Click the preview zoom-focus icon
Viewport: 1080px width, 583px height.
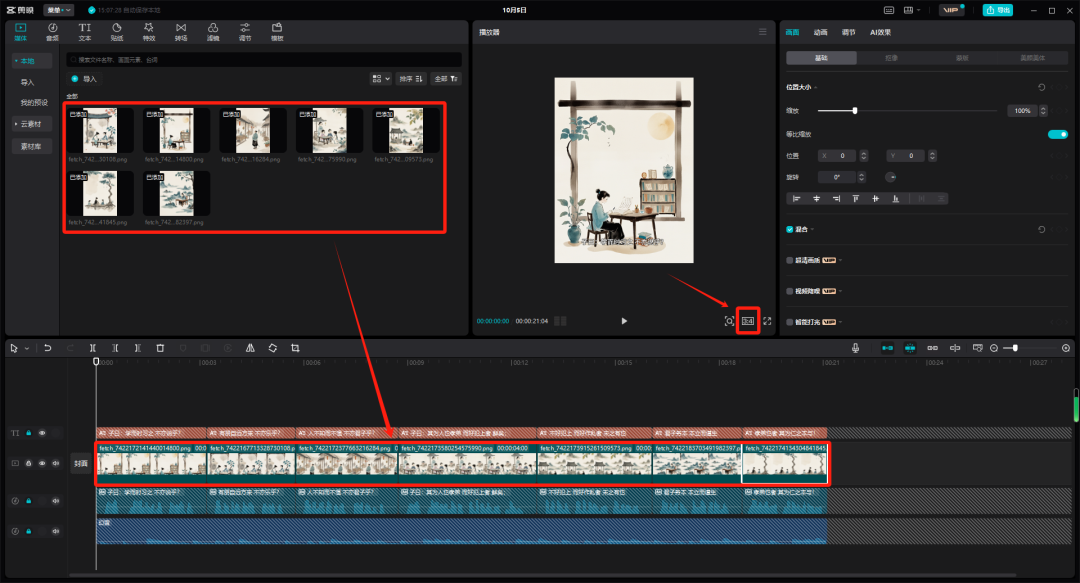pyautogui.click(x=729, y=321)
